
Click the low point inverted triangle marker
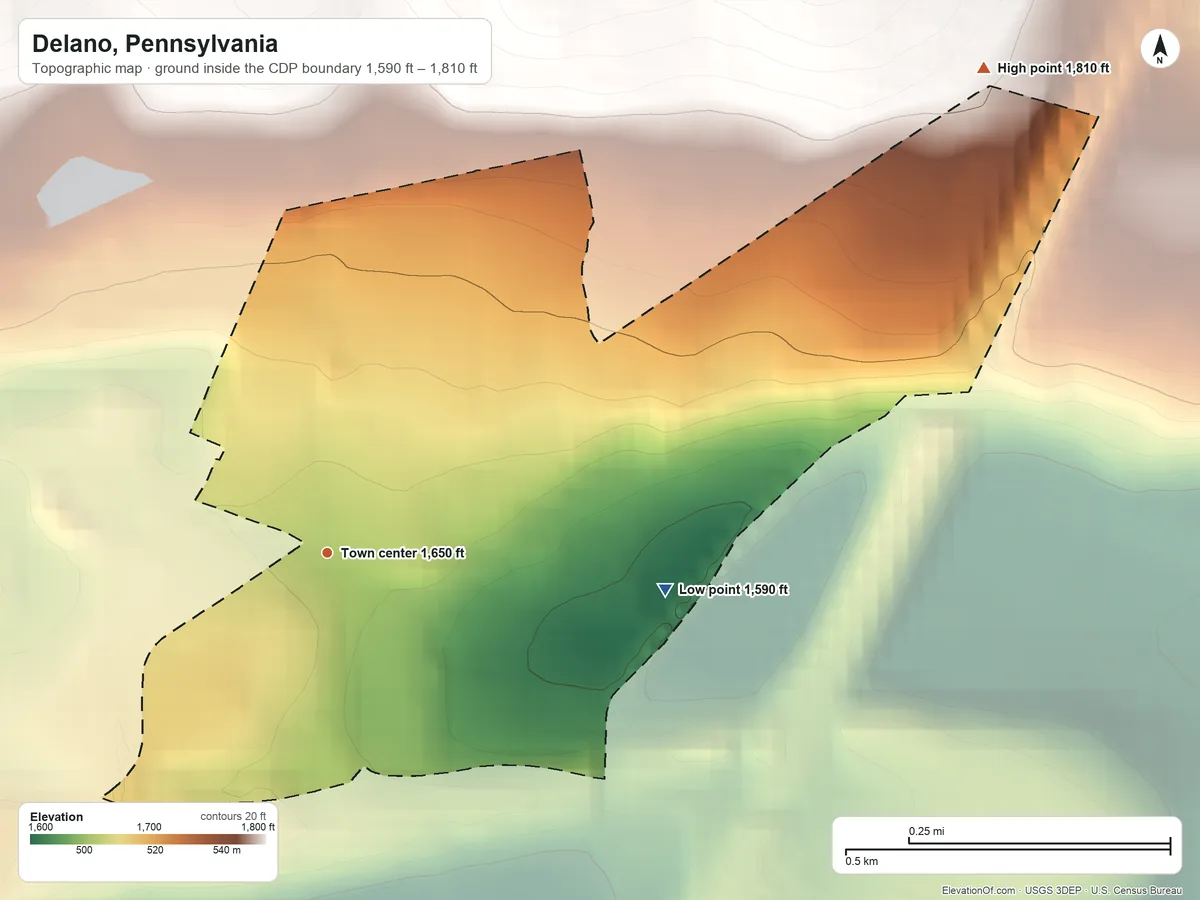664,590
